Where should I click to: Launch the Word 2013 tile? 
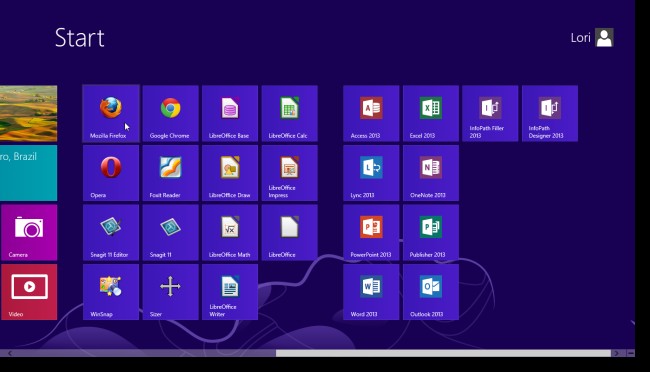pyautogui.click(x=371, y=292)
